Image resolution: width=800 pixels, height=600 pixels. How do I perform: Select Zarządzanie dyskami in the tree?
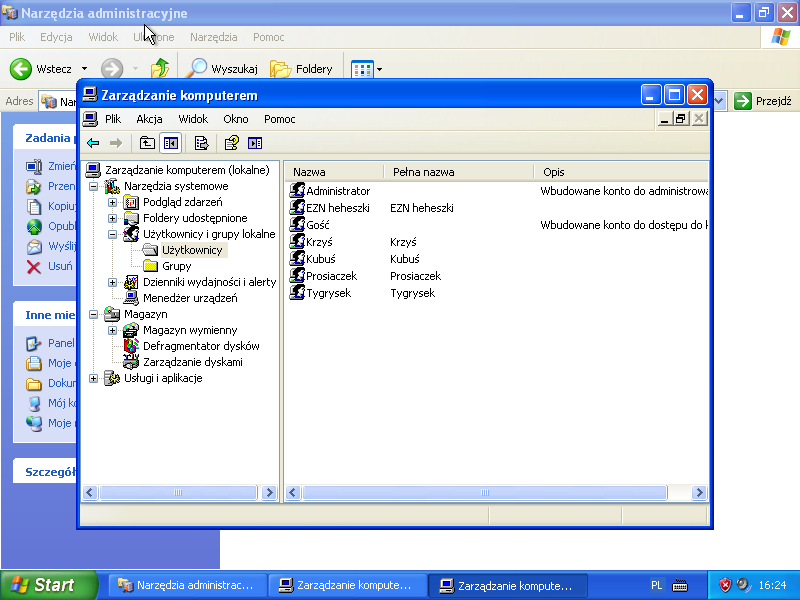point(192,362)
